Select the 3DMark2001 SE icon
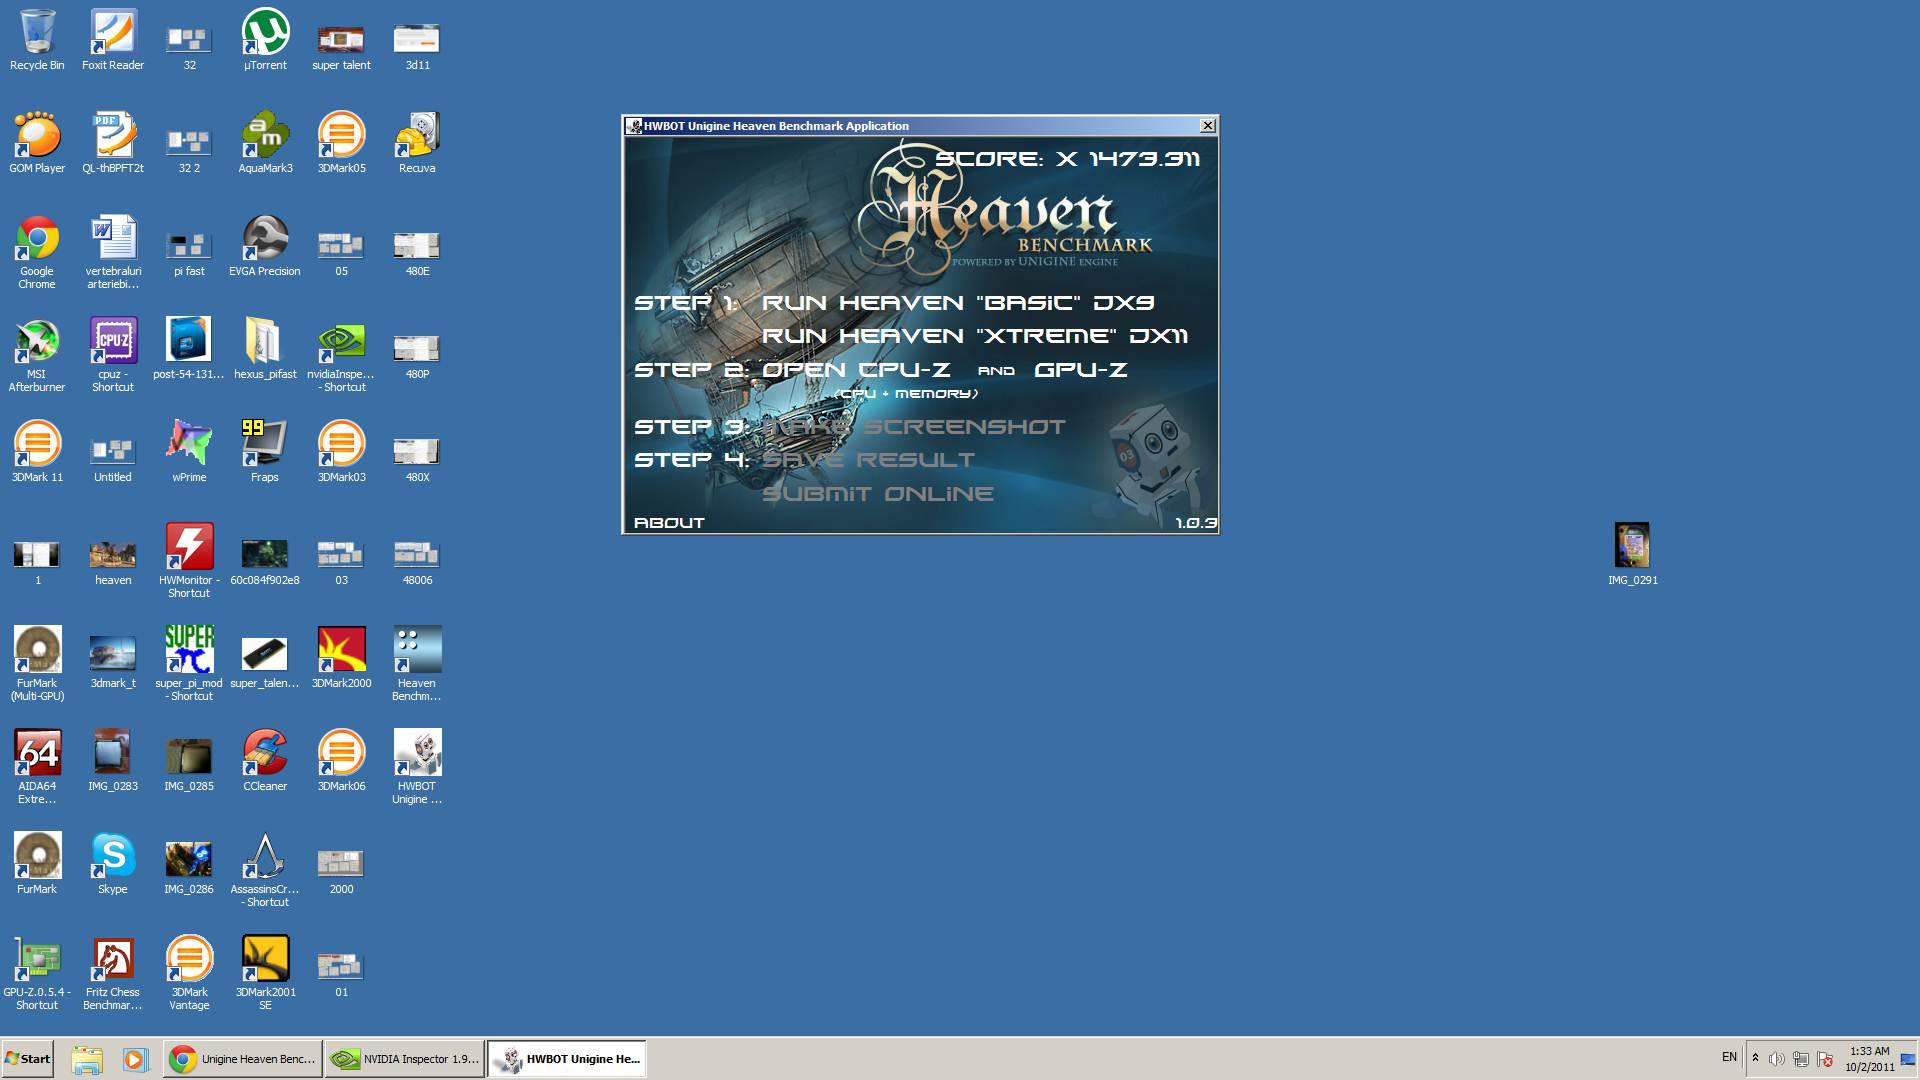The height and width of the screenshot is (1080, 1920). pos(265,973)
